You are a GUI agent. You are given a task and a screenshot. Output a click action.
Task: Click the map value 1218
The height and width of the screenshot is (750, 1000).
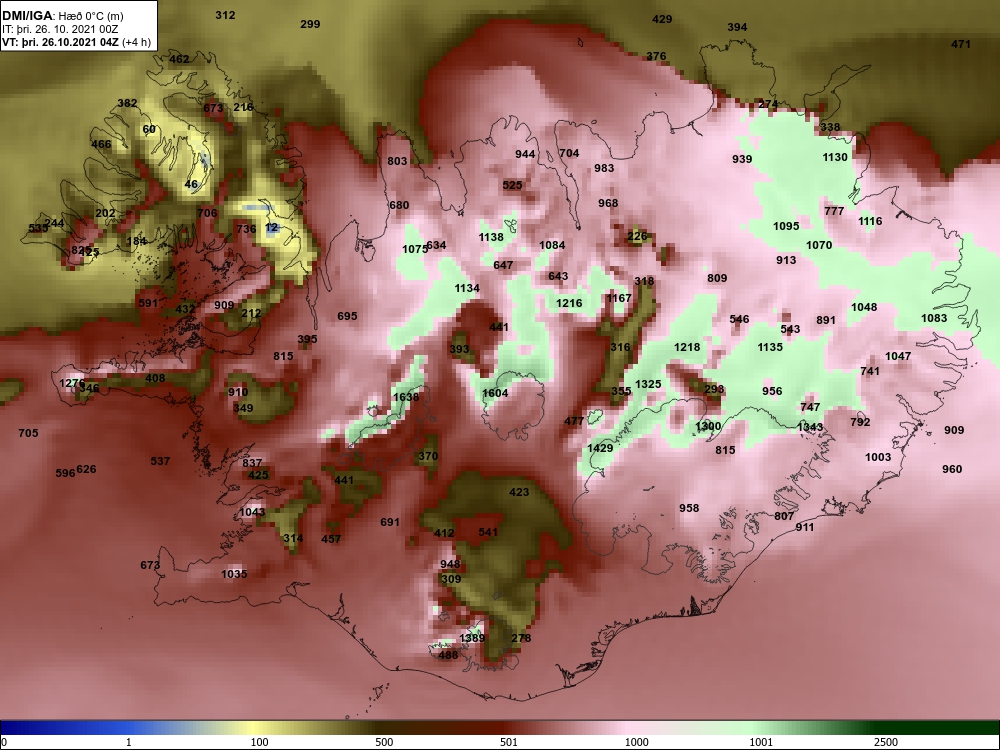coord(687,347)
